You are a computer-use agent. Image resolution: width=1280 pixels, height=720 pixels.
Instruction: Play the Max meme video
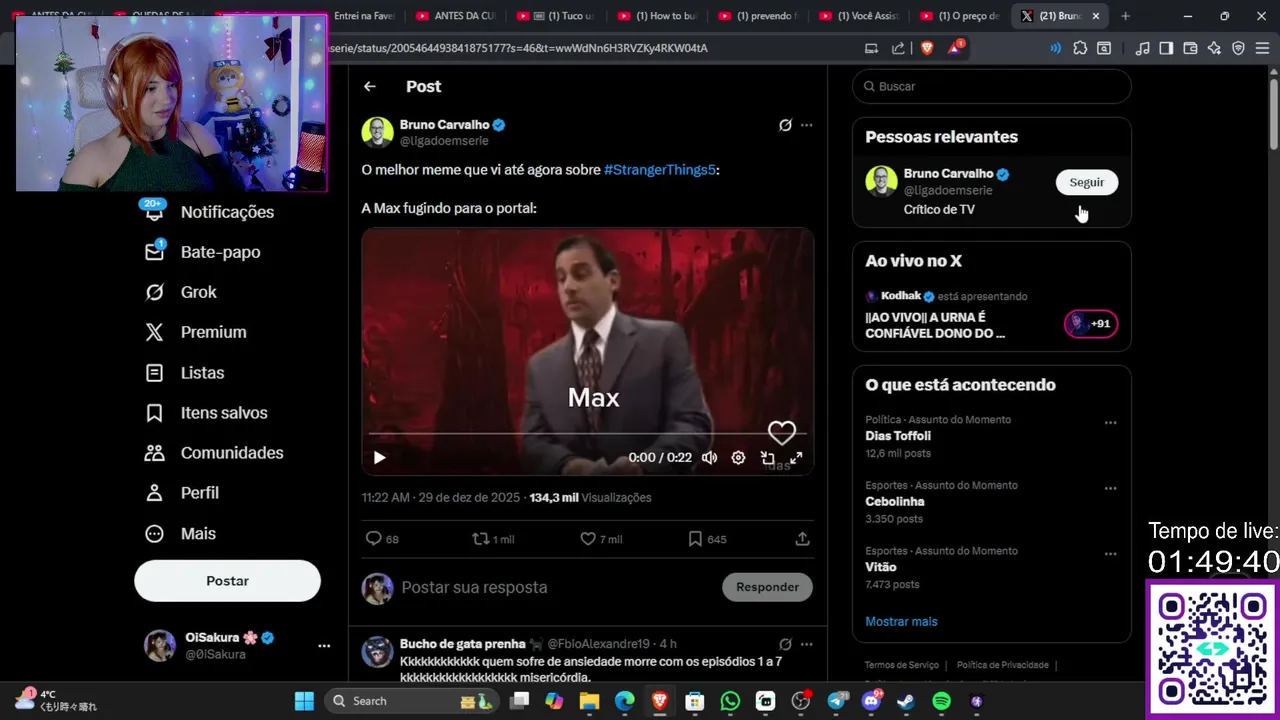[x=380, y=458]
